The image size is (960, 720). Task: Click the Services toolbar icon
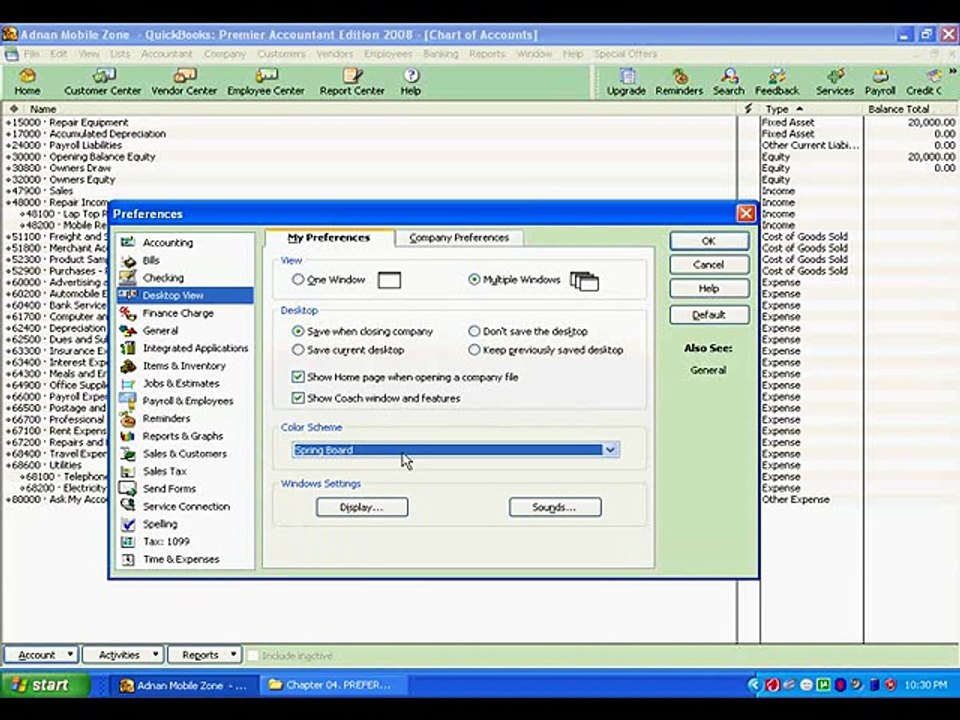click(x=834, y=82)
